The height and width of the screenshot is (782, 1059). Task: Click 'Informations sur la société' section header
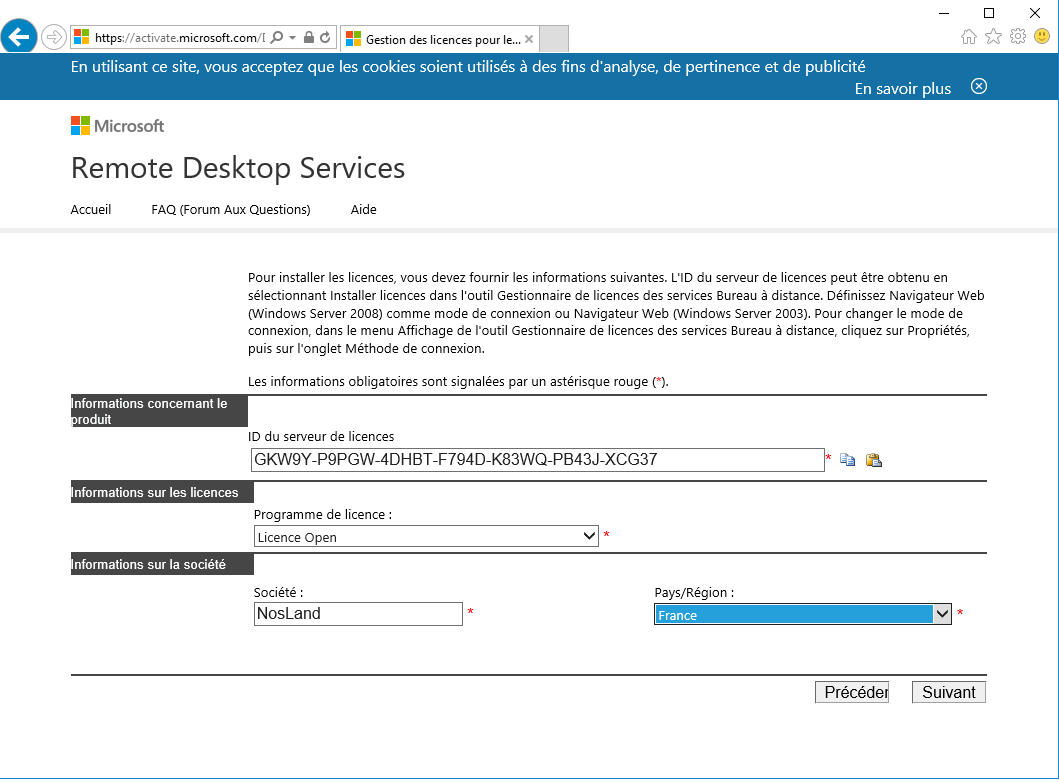[162, 565]
